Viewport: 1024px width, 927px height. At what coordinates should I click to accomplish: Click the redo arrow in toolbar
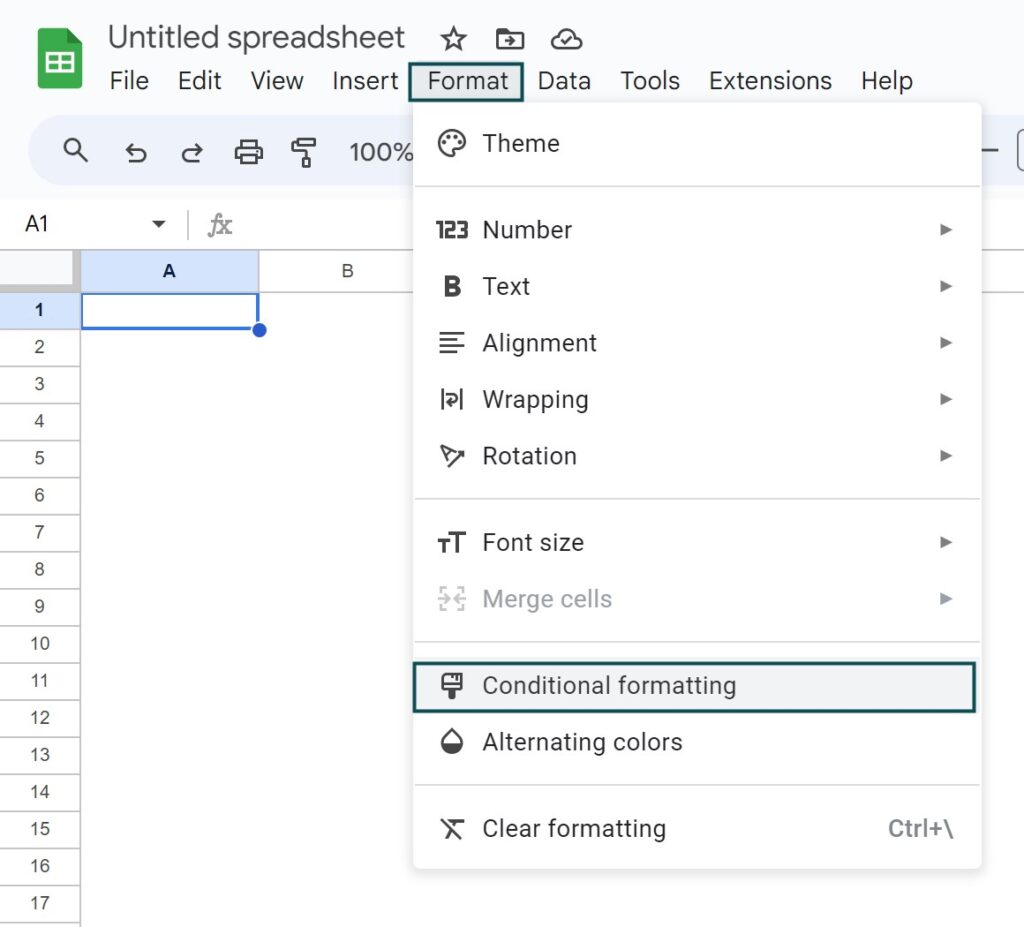(191, 152)
